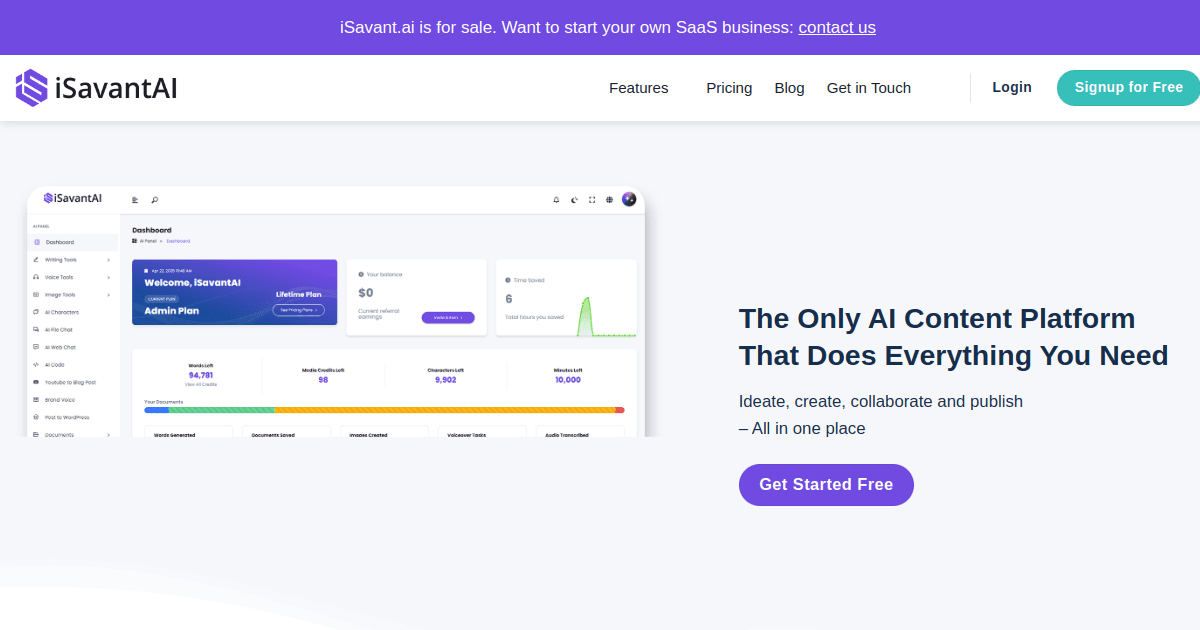Viewport: 1200px width, 630px height.
Task: Expand the Image Tools sidebar chevron
Action: (x=108, y=295)
